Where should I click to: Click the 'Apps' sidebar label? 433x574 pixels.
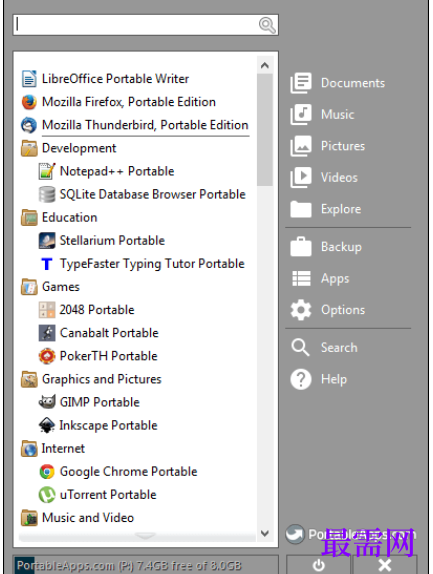coord(335,279)
